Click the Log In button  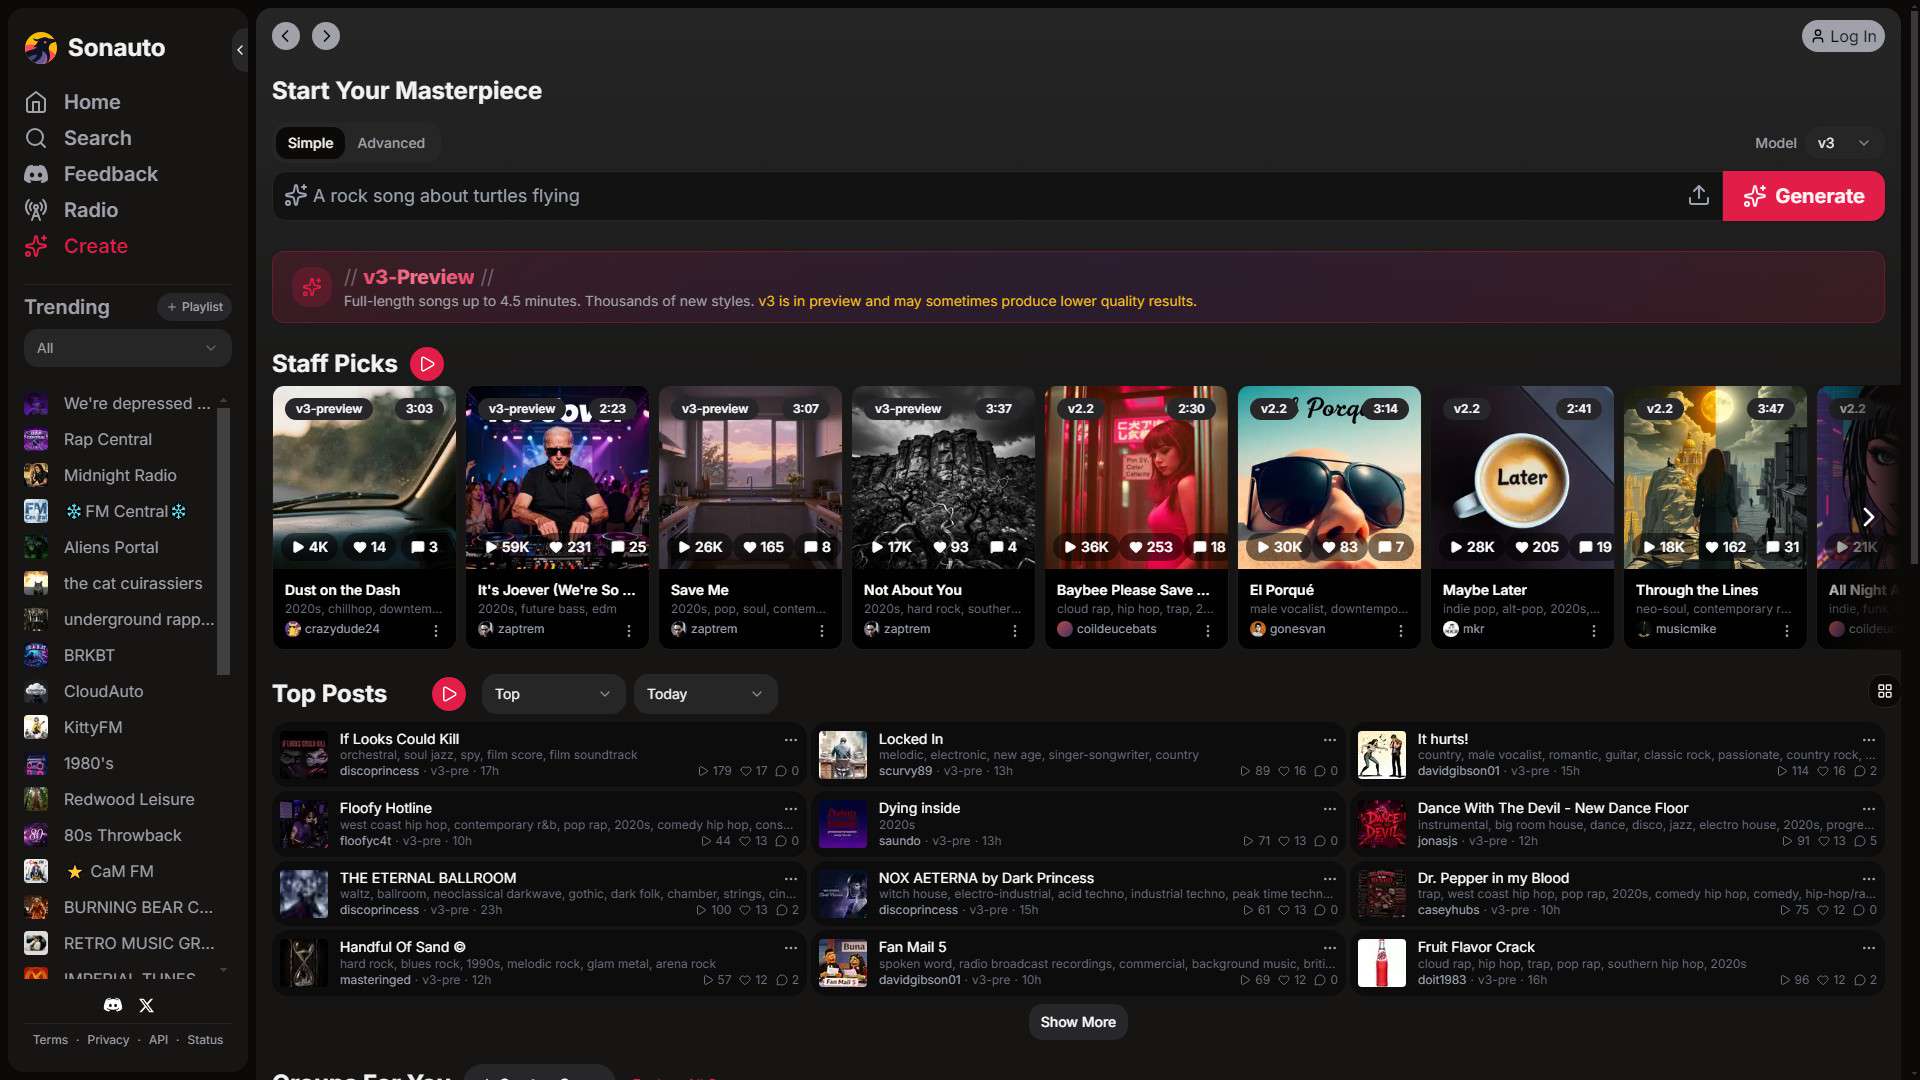pos(1843,36)
